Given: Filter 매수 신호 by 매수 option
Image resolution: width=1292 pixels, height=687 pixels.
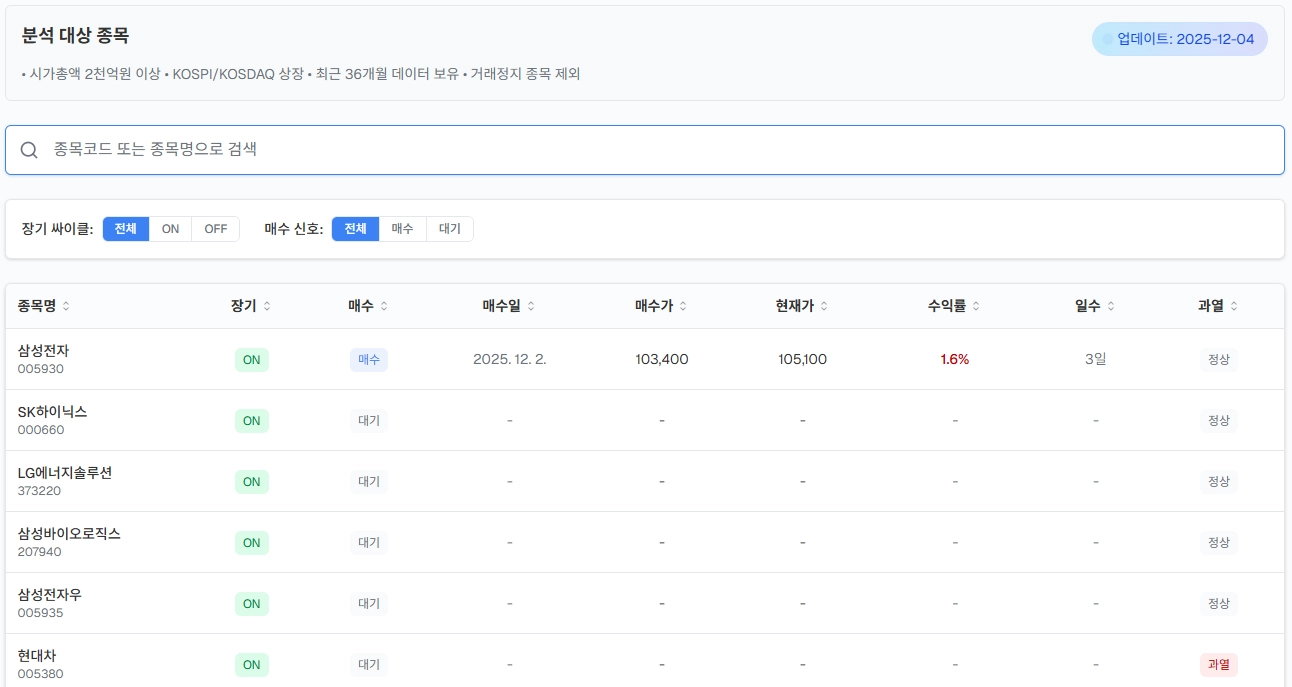Looking at the screenshot, I should pyautogui.click(x=402, y=229).
